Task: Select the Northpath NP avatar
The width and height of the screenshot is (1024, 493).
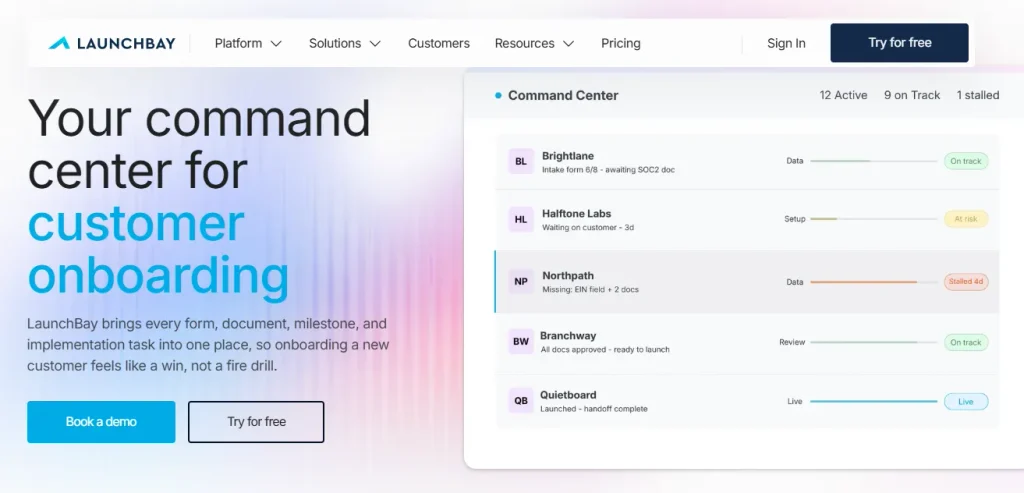Action: [x=521, y=281]
